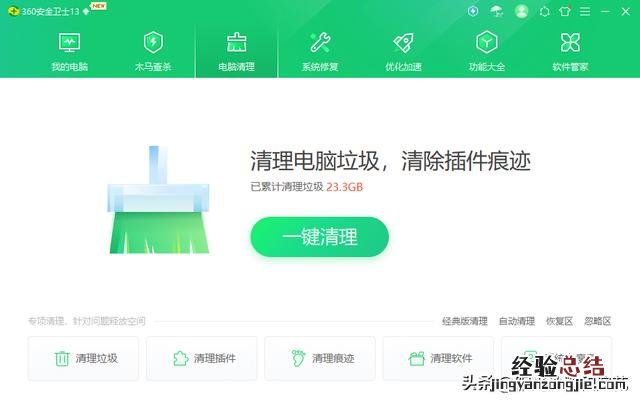Choose 清理痕迹 footprint traces card

320,358
